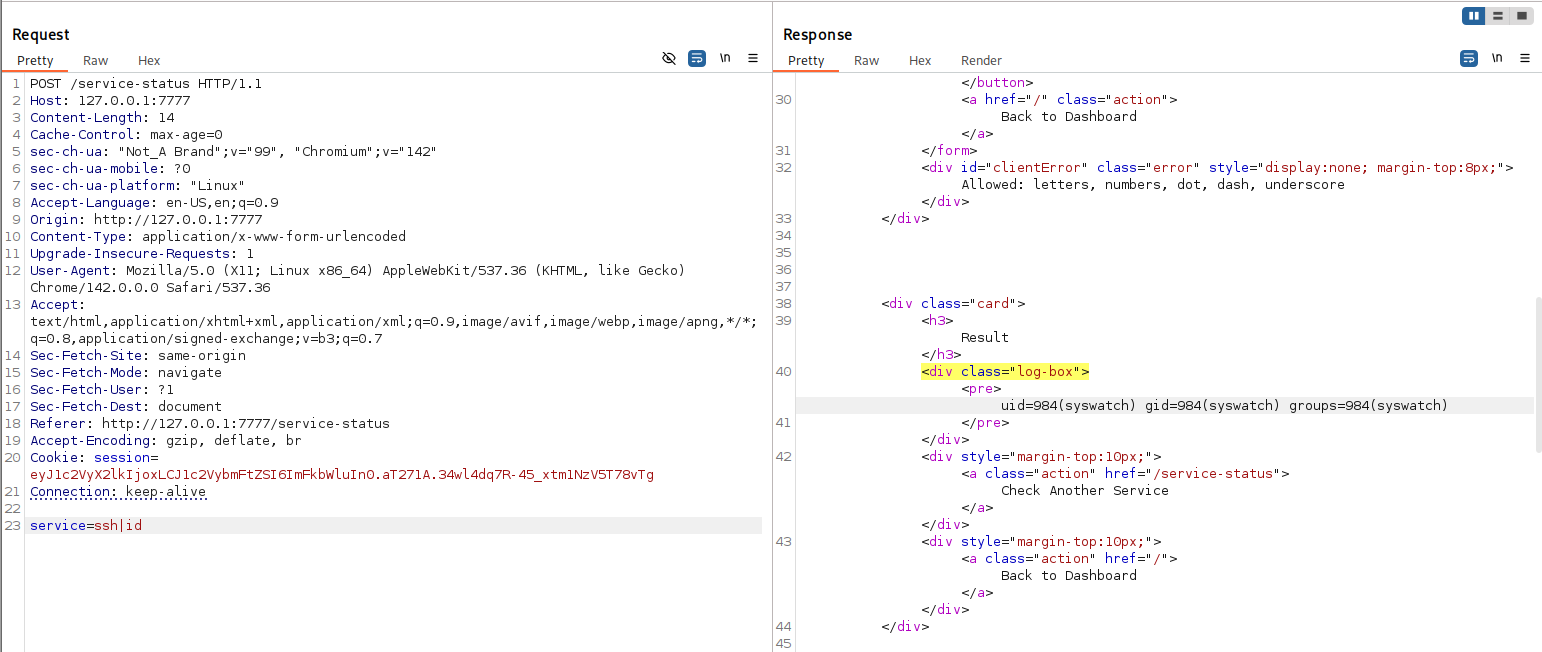Viewport: 1542px width, 652px height.
Task: Toggle line wrap icon in Request panel
Action: 697,59
